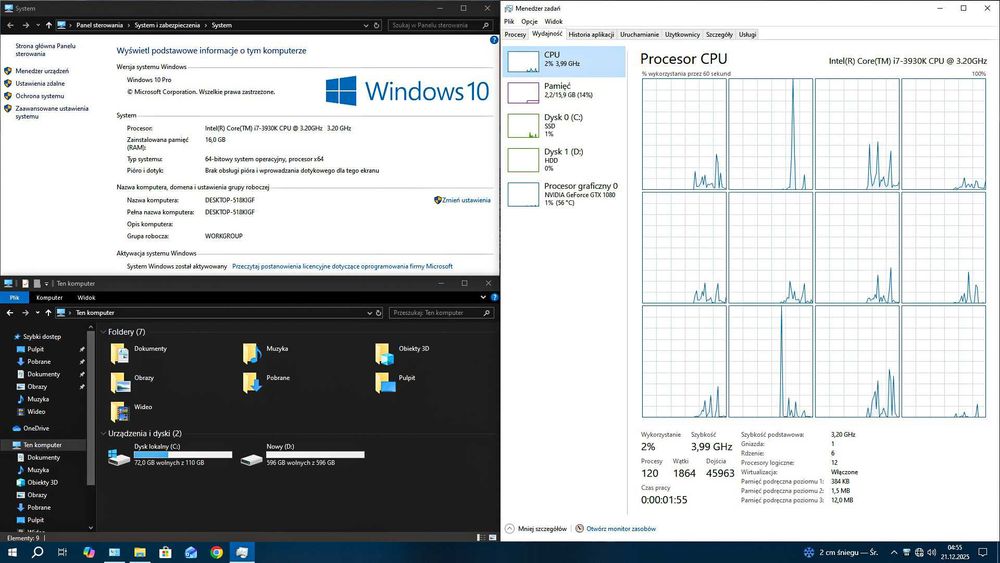Open Windows Start menu
The height and width of the screenshot is (563, 1000).
pyautogui.click(x=11, y=552)
